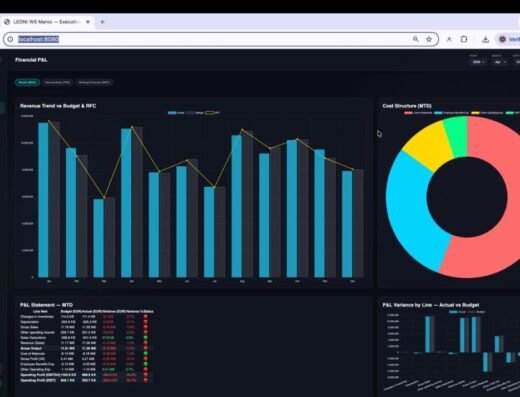Screen dimensions: 520x397
Task: Toggle Actual legend in P&L Variance chart
Action: [x=457, y=312]
